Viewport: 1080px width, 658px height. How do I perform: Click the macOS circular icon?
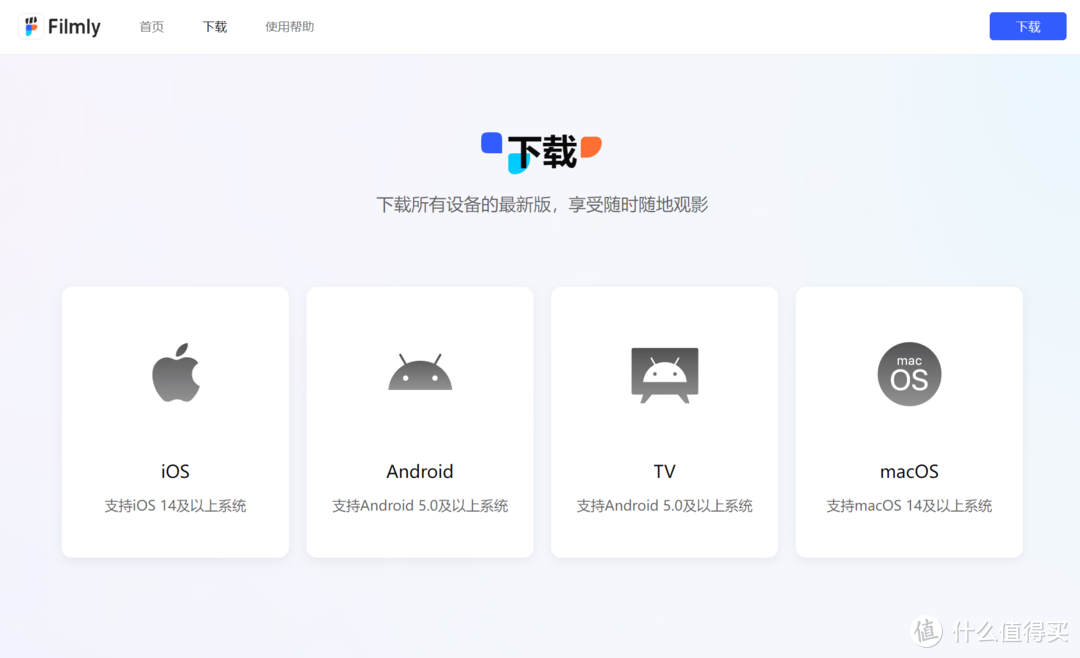909,374
